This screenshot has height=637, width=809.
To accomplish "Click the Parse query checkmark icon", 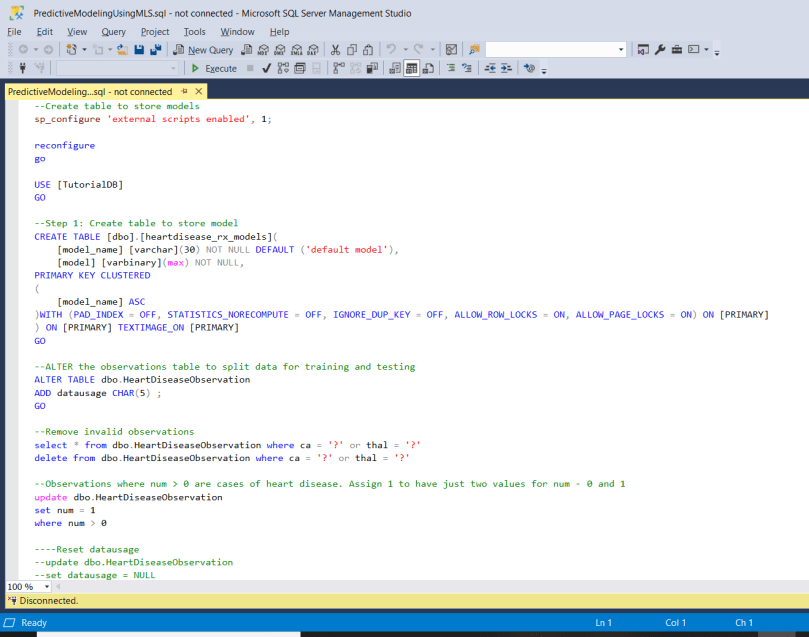I will (264, 68).
